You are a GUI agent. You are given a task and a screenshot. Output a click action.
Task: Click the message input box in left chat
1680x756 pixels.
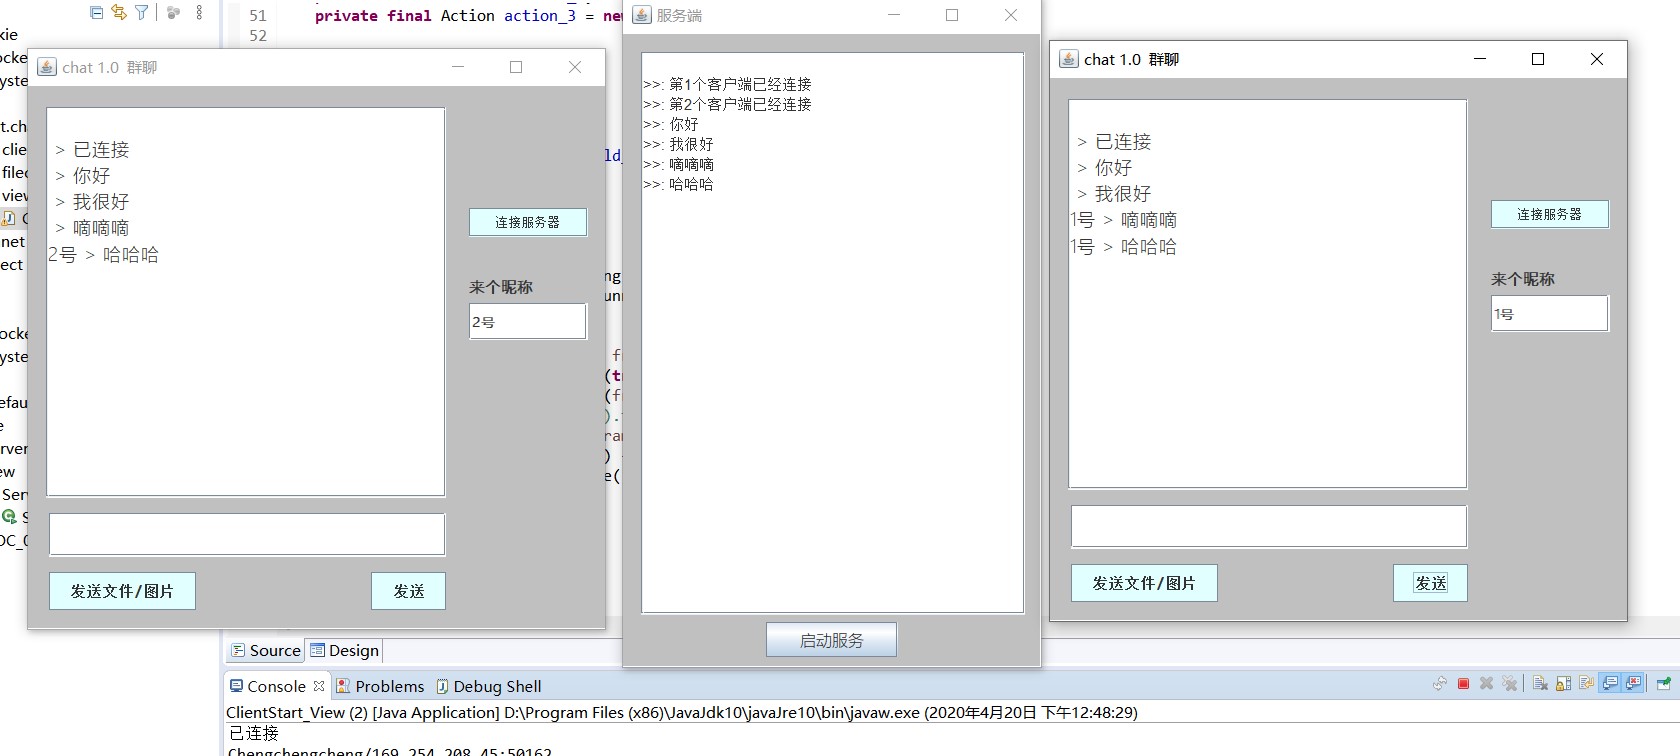coord(247,535)
